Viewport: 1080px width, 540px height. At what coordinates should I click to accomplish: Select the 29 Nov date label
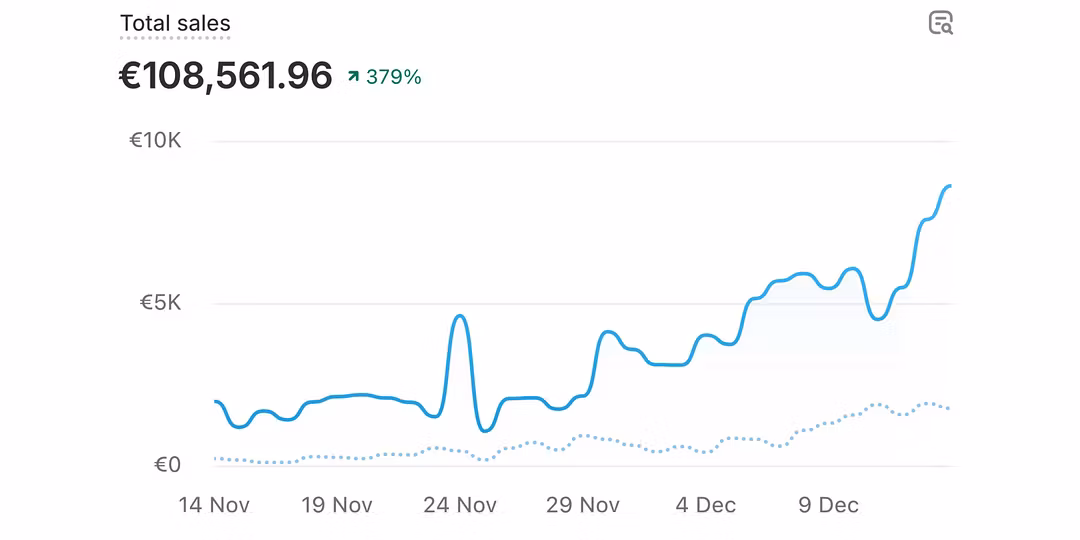[583, 505]
